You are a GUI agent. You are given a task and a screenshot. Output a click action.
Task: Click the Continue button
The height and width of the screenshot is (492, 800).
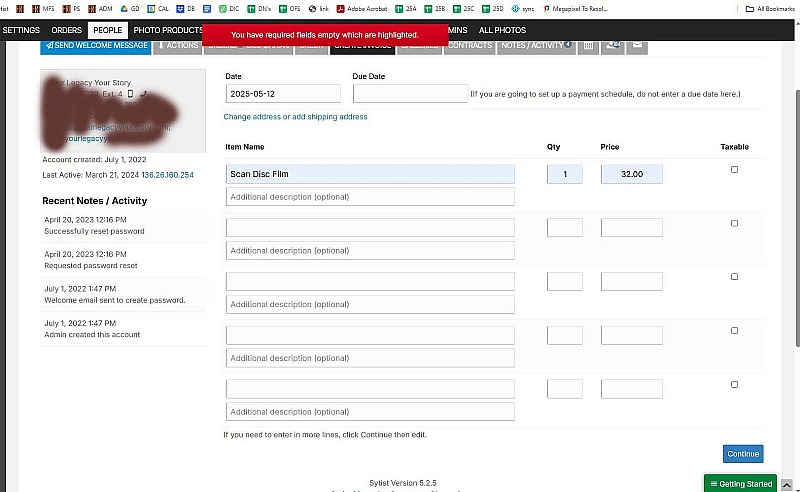coord(743,454)
